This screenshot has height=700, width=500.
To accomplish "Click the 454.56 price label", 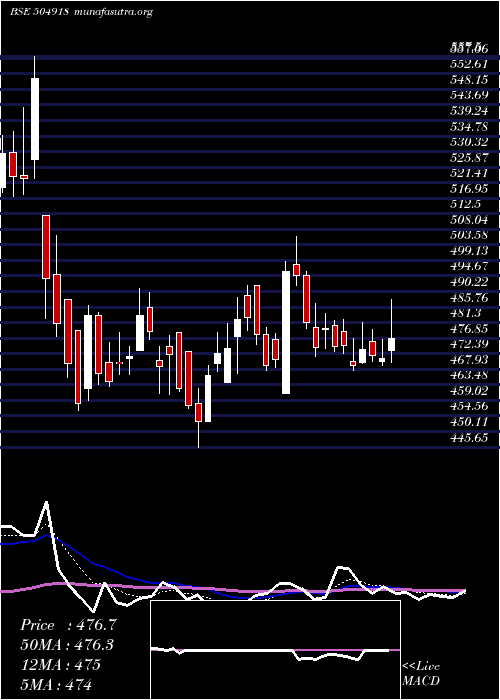I will [x=468, y=406].
